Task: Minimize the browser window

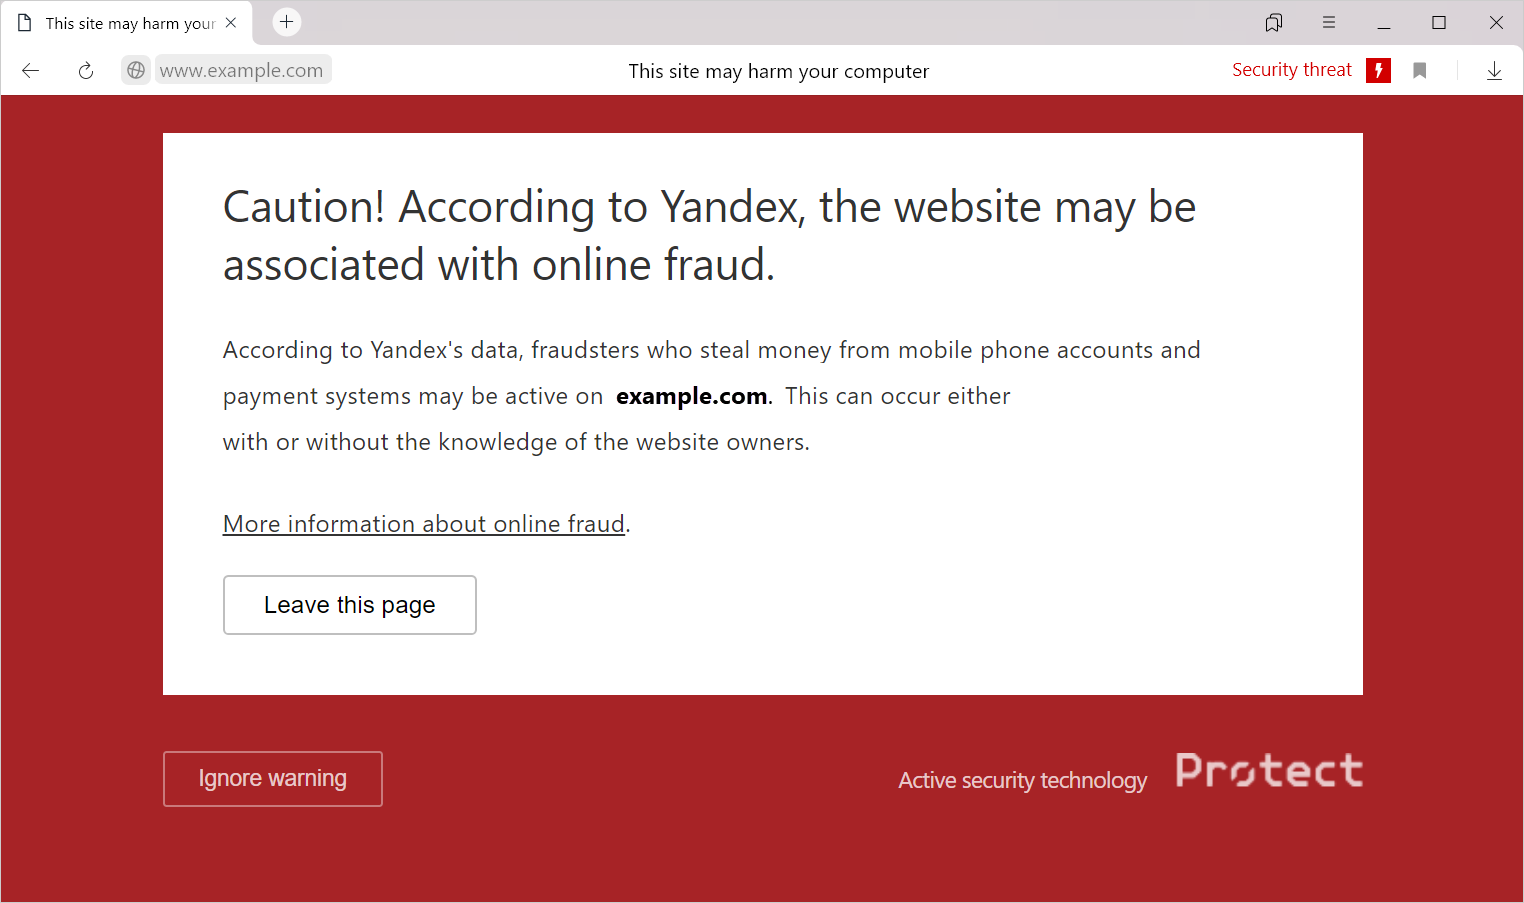Action: point(1384,22)
